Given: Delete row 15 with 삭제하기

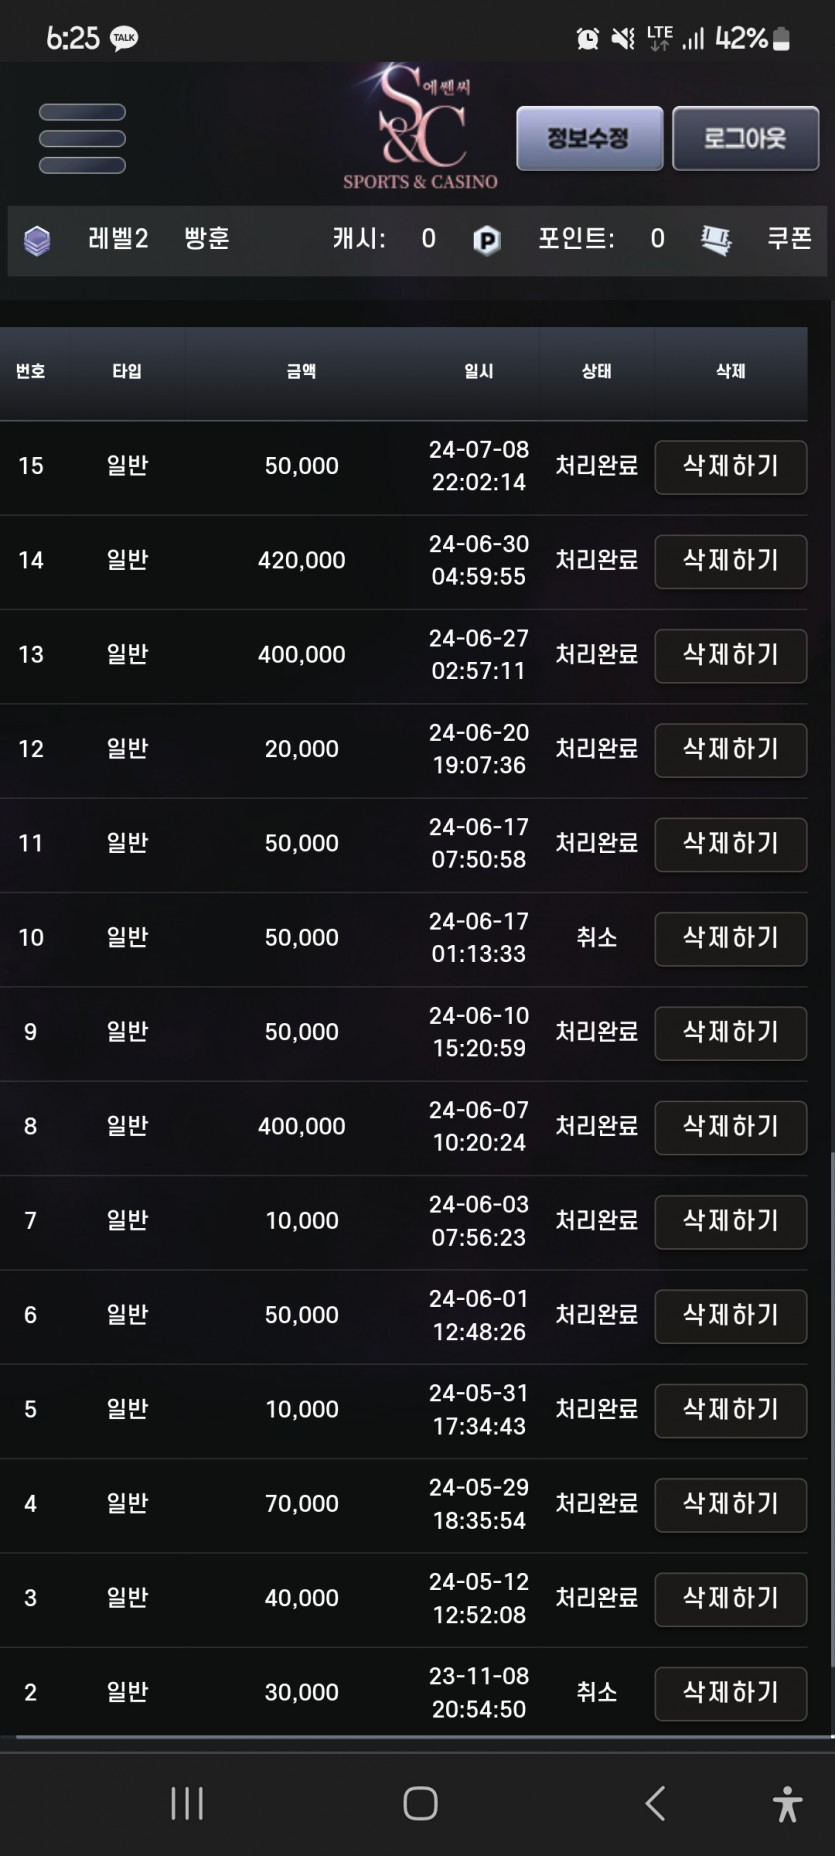Looking at the screenshot, I should [x=730, y=467].
